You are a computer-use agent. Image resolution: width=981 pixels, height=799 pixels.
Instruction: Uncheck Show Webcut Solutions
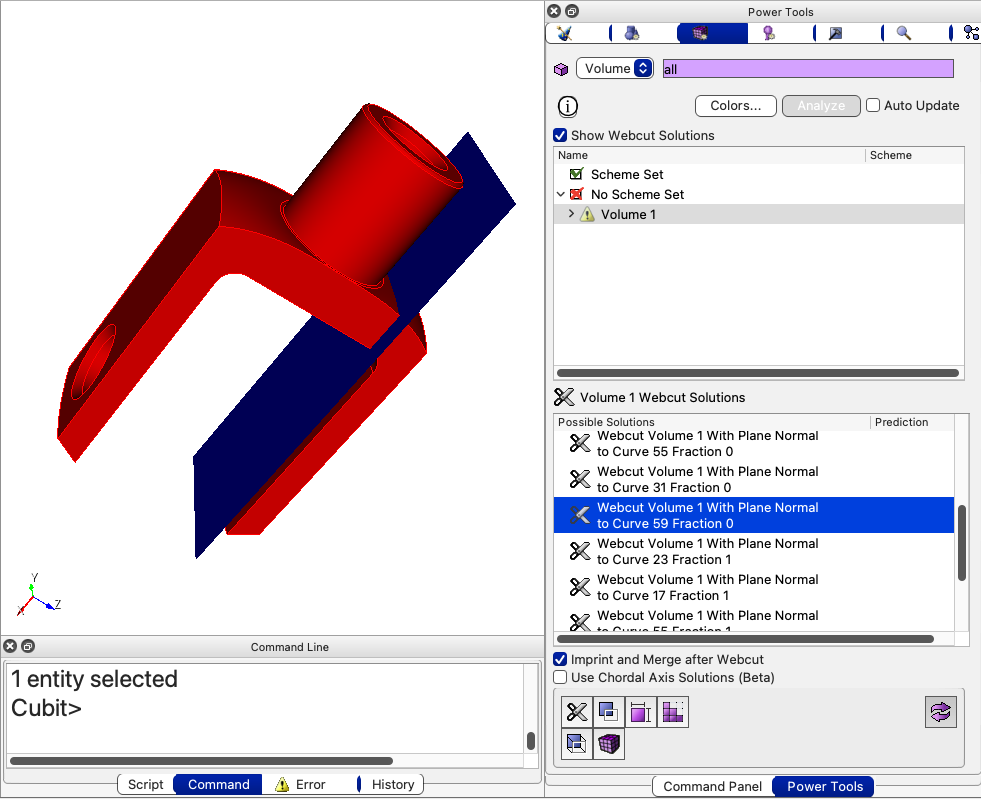(x=561, y=136)
